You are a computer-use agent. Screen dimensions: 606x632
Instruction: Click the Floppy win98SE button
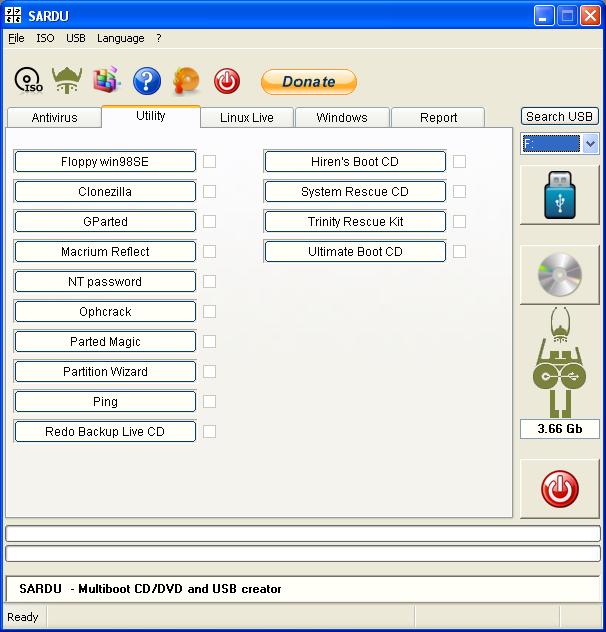pyautogui.click(x=105, y=162)
